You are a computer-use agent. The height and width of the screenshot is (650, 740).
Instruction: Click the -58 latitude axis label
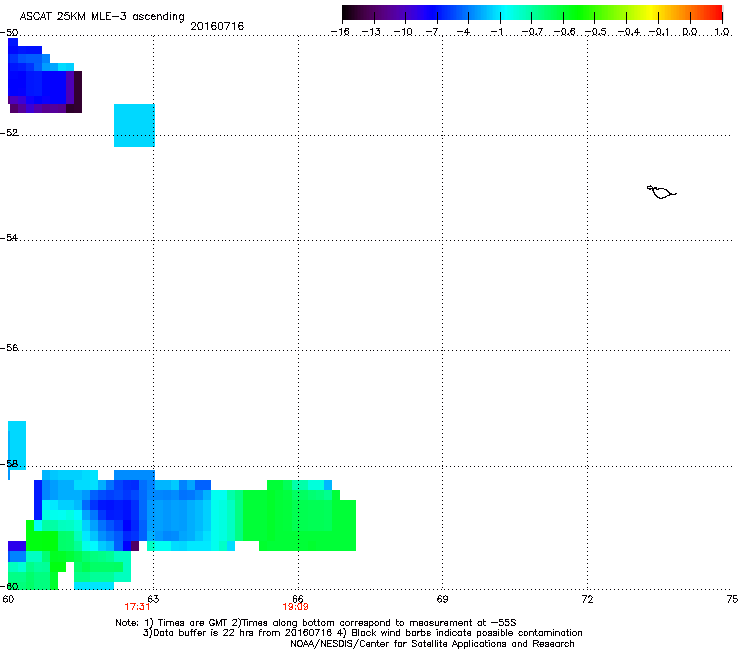(9, 464)
